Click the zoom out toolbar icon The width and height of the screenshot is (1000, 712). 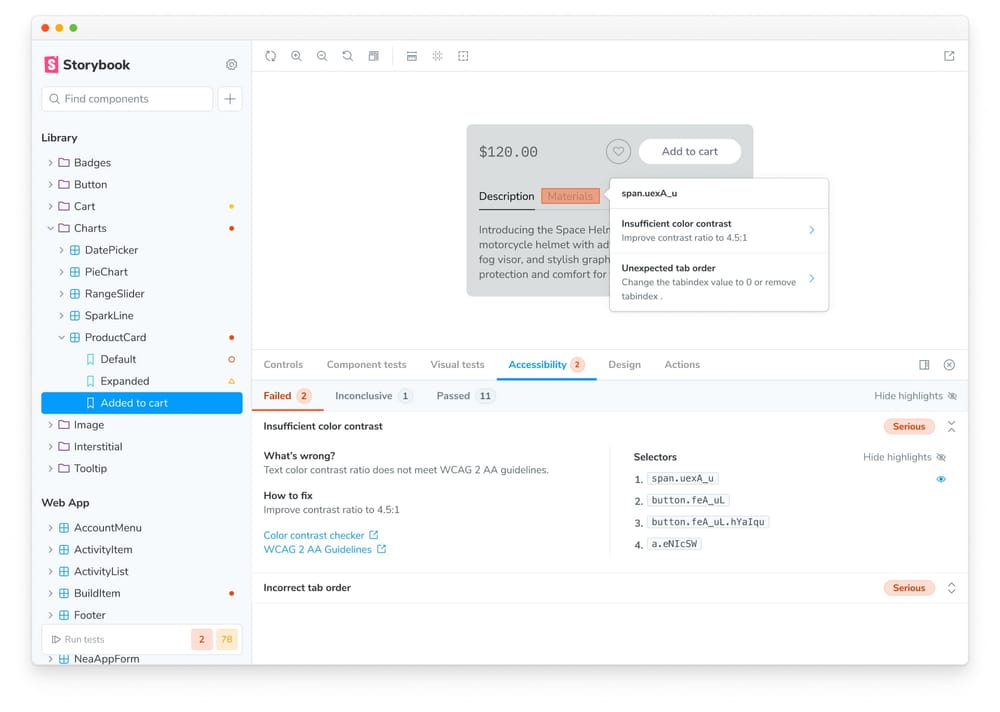coord(322,56)
